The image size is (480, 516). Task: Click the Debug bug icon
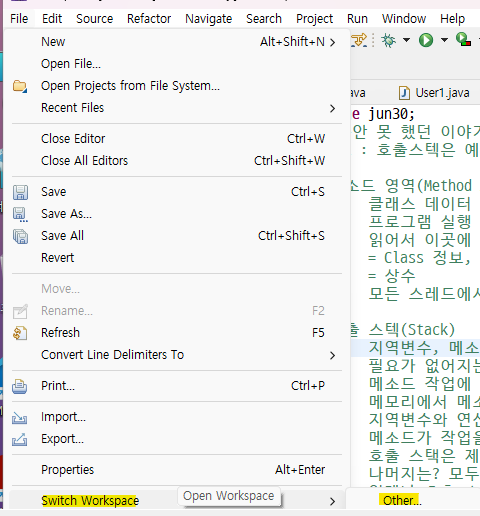pyautogui.click(x=388, y=40)
